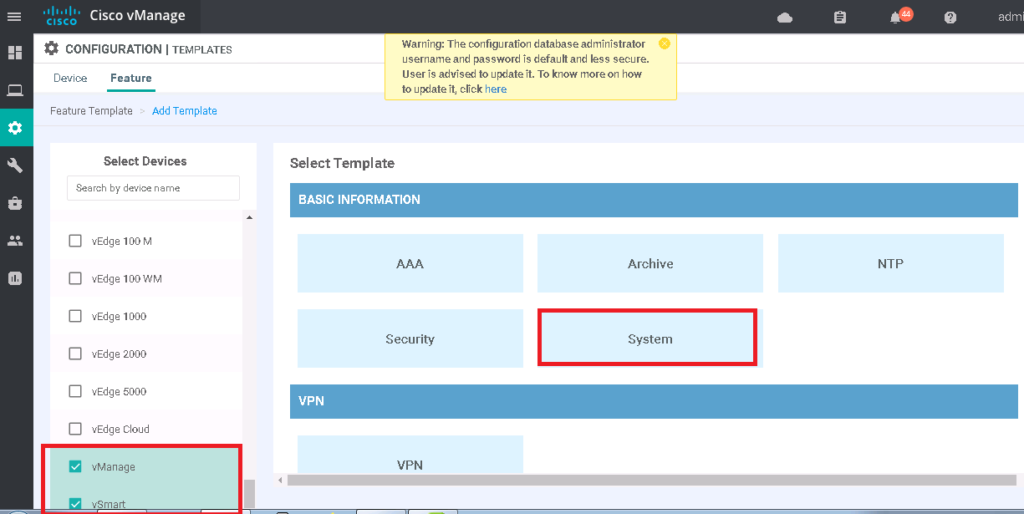Select the VPN template tile
Image resolution: width=1024 pixels, height=514 pixels.
coord(410,455)
